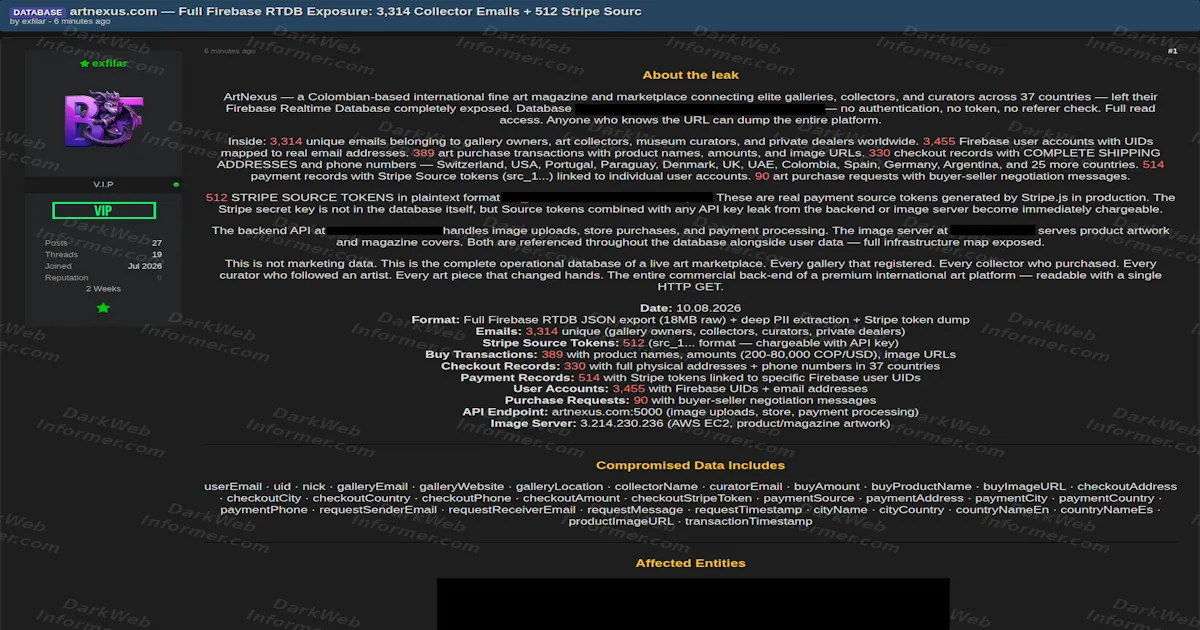This screenshot has height=630, width=1200.
Task: Open exfilar profile link in byline
Action: pos(34,21)
